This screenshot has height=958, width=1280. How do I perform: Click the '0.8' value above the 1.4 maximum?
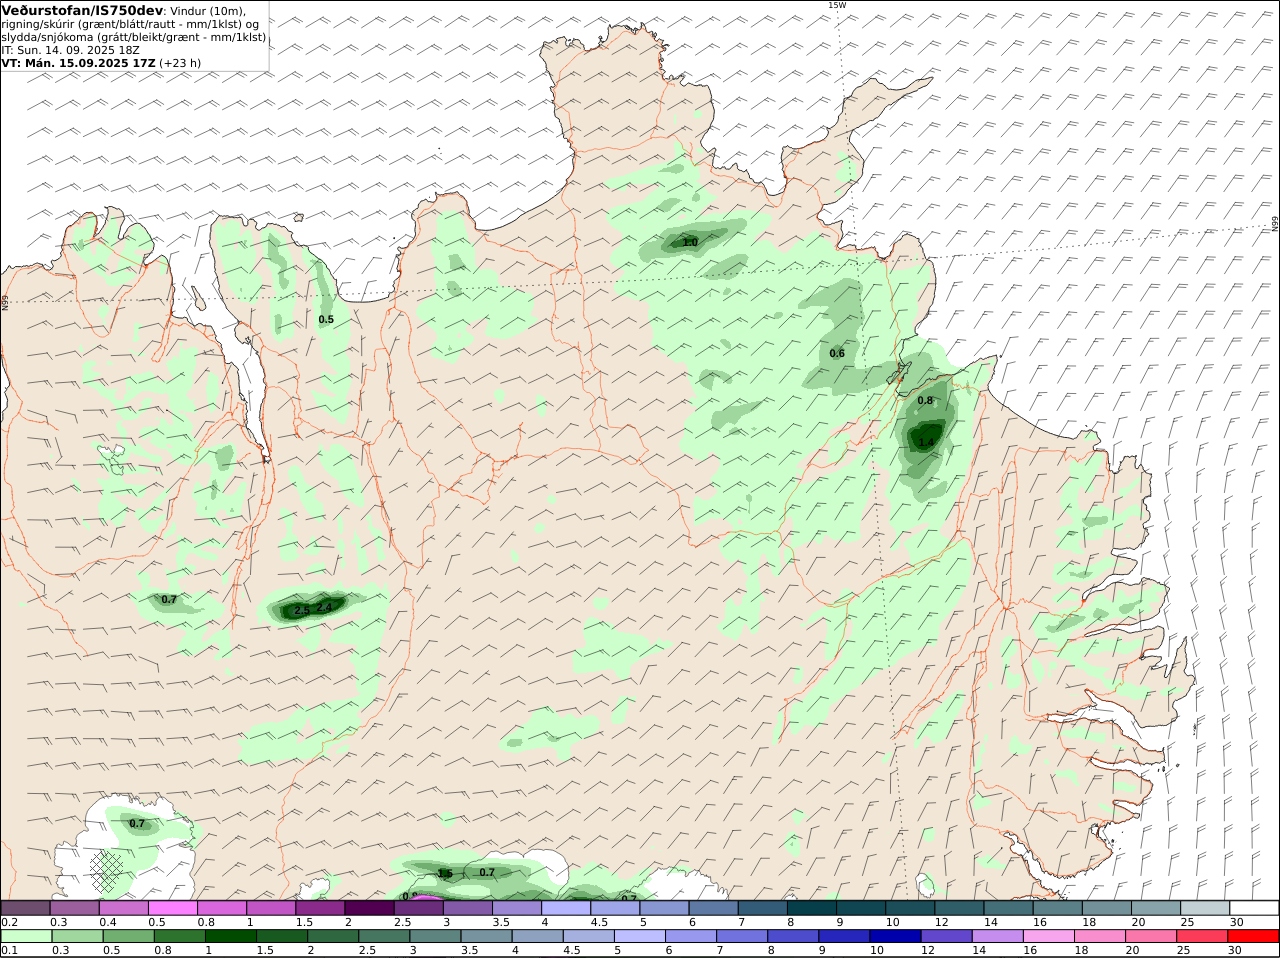point(925,400)
